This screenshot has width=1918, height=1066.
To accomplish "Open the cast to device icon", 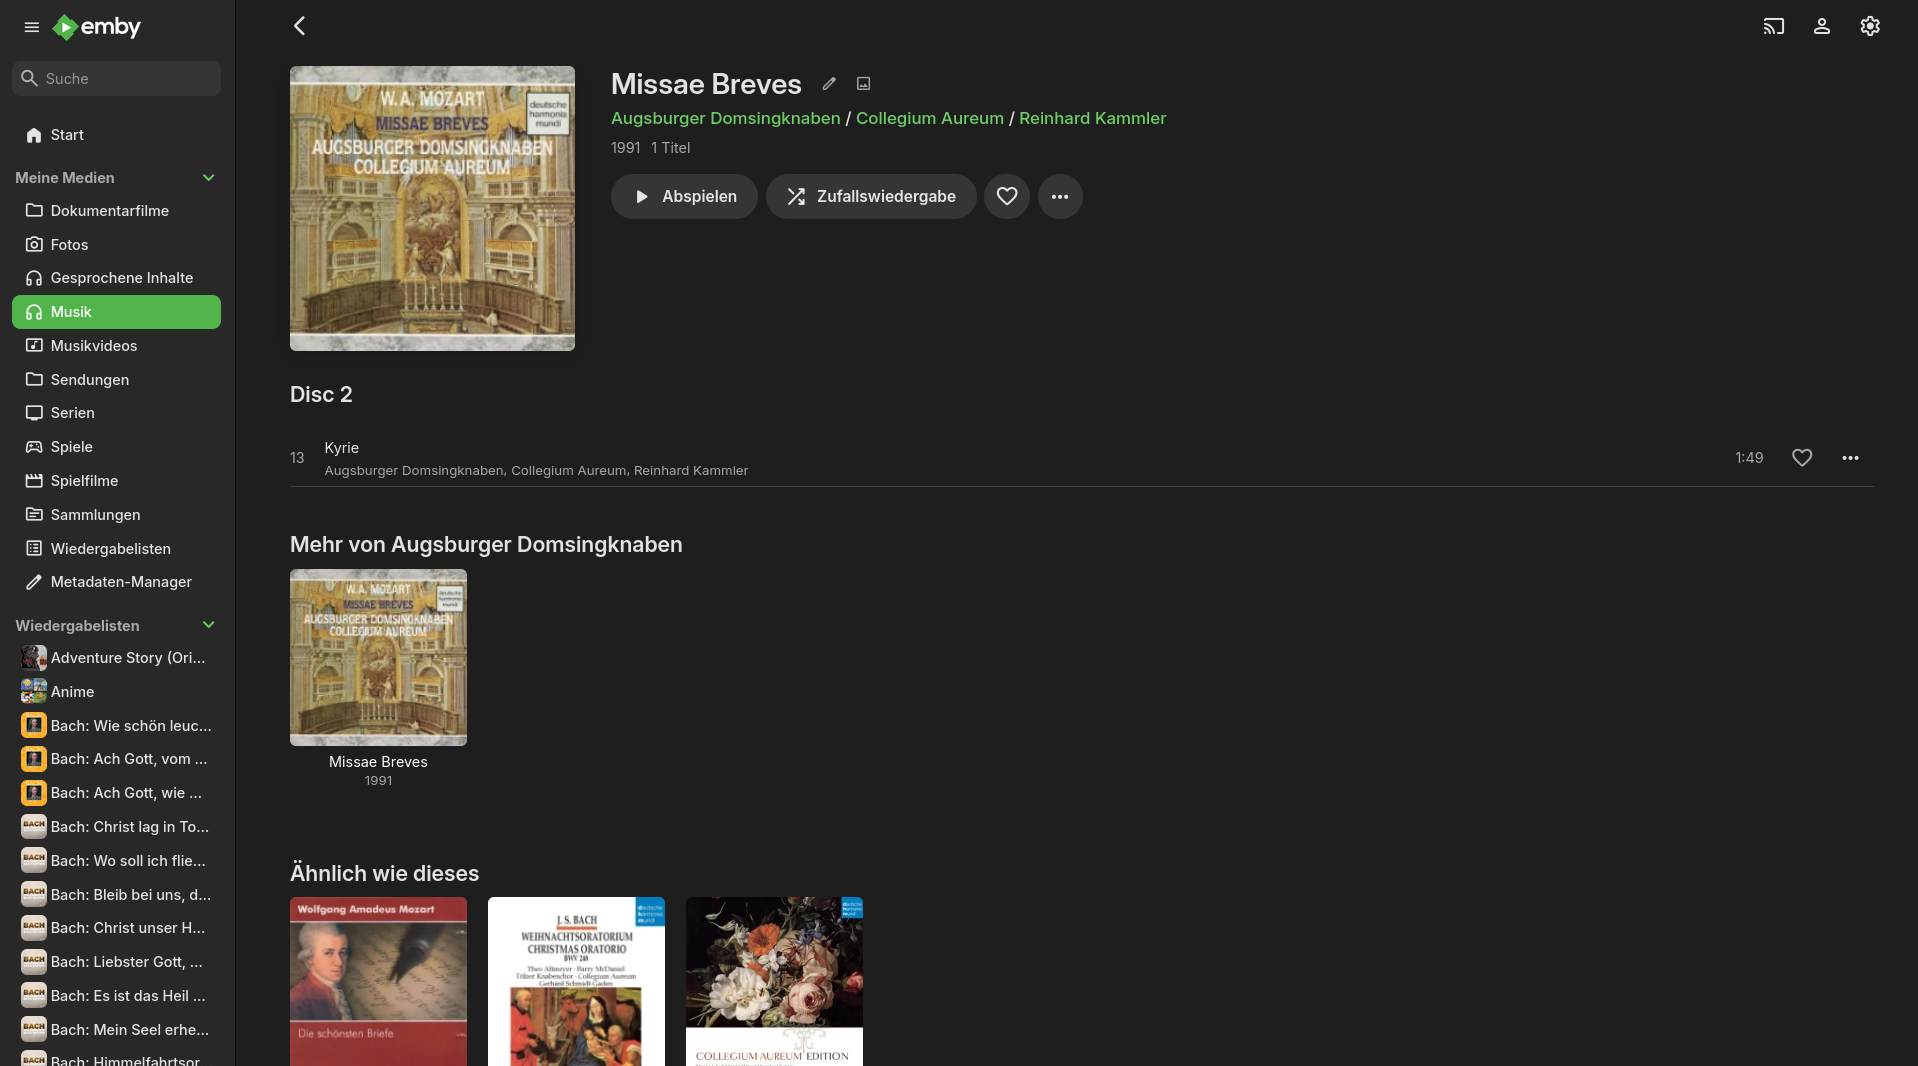I will tap(1773, 26).
